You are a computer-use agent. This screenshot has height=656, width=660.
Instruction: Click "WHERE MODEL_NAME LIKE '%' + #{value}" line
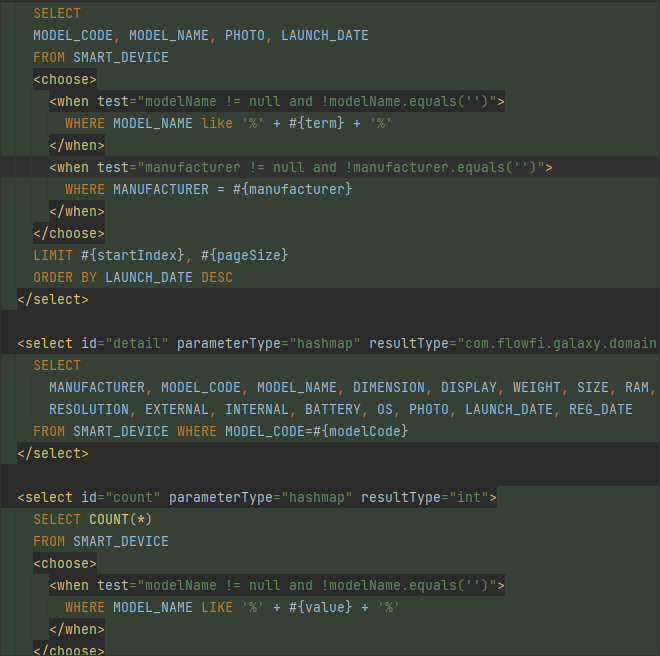[232, 607]
